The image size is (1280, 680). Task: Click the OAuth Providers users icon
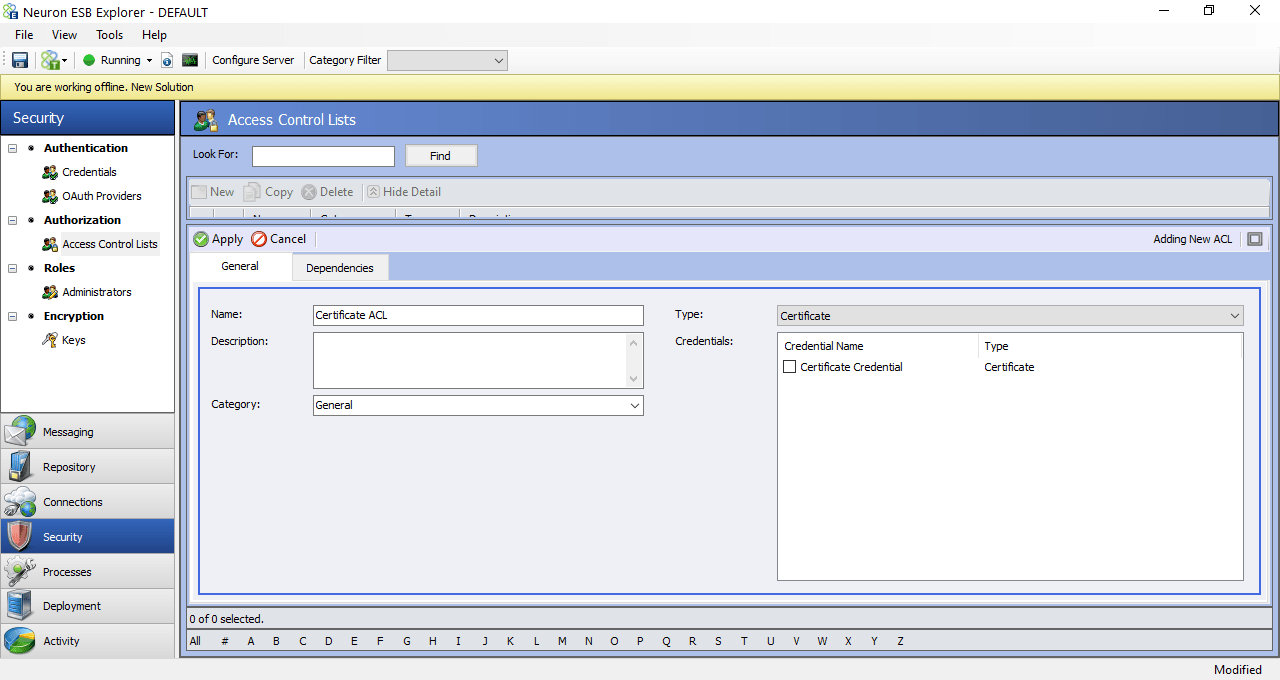tap(50, 196)
